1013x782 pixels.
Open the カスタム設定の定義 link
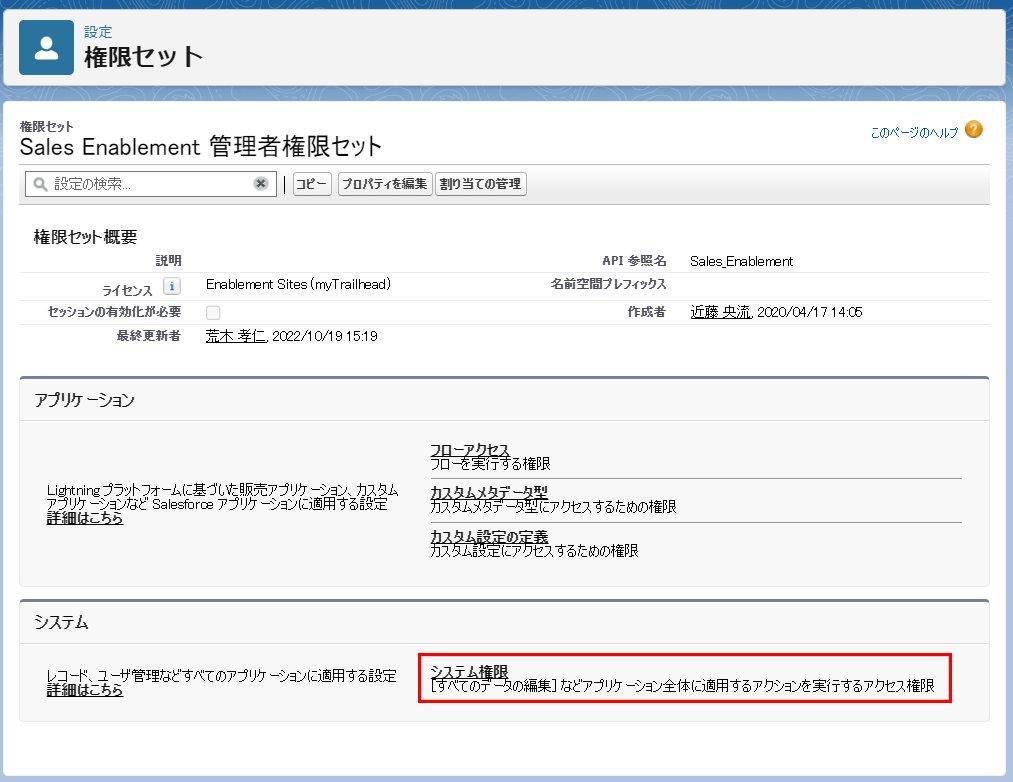pos(489,536)
